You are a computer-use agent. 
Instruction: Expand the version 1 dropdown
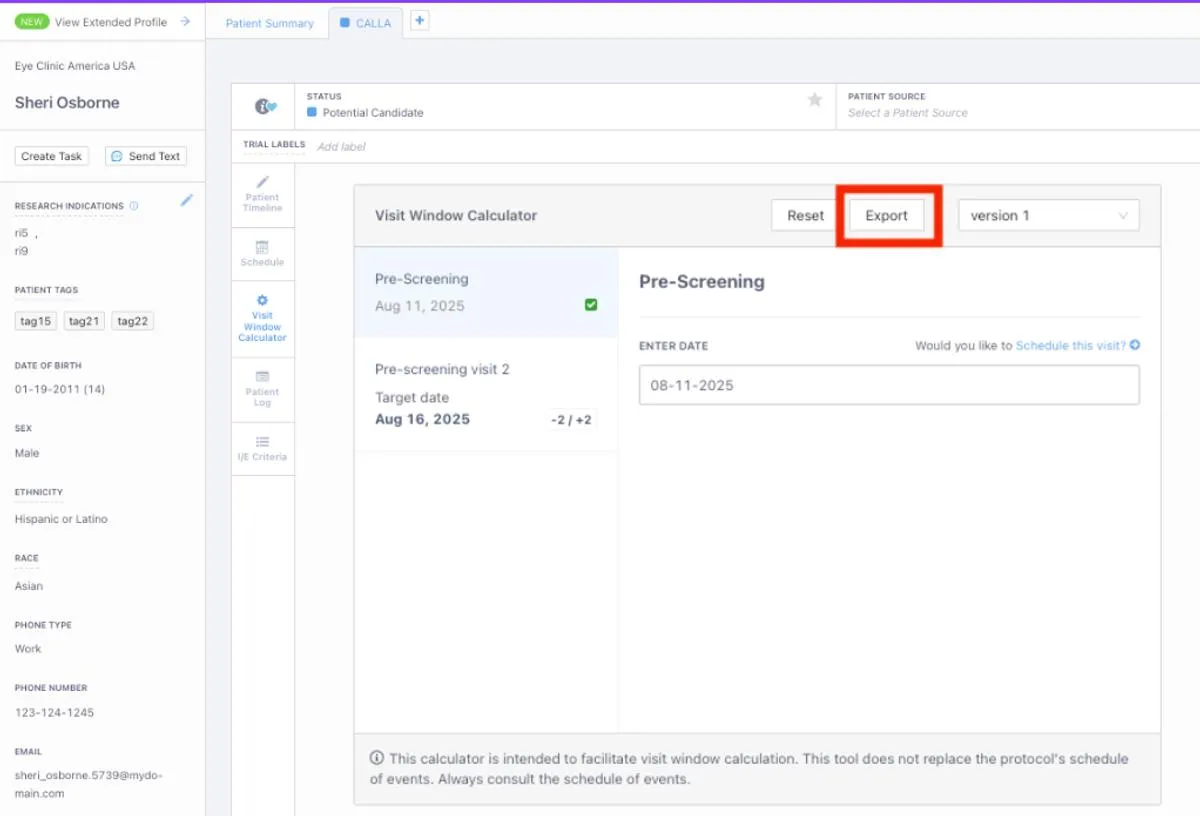[x=1048, y=216]
